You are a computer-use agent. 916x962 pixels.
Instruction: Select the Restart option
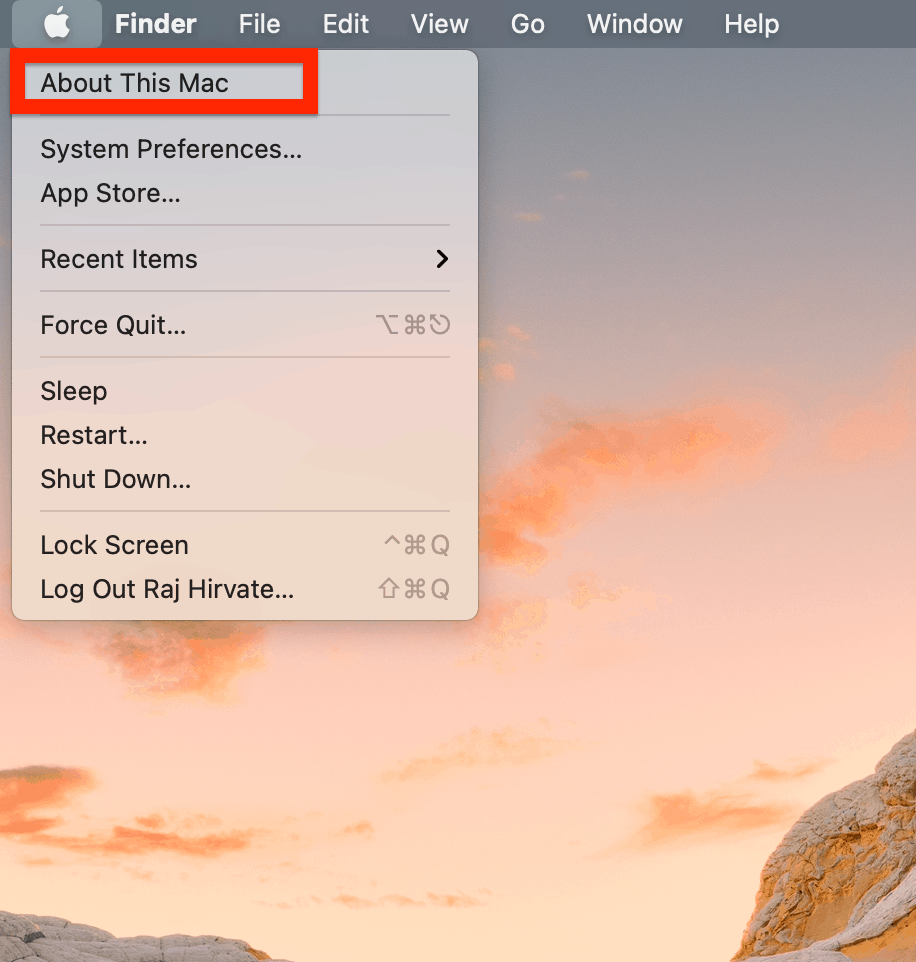point(94,435)
